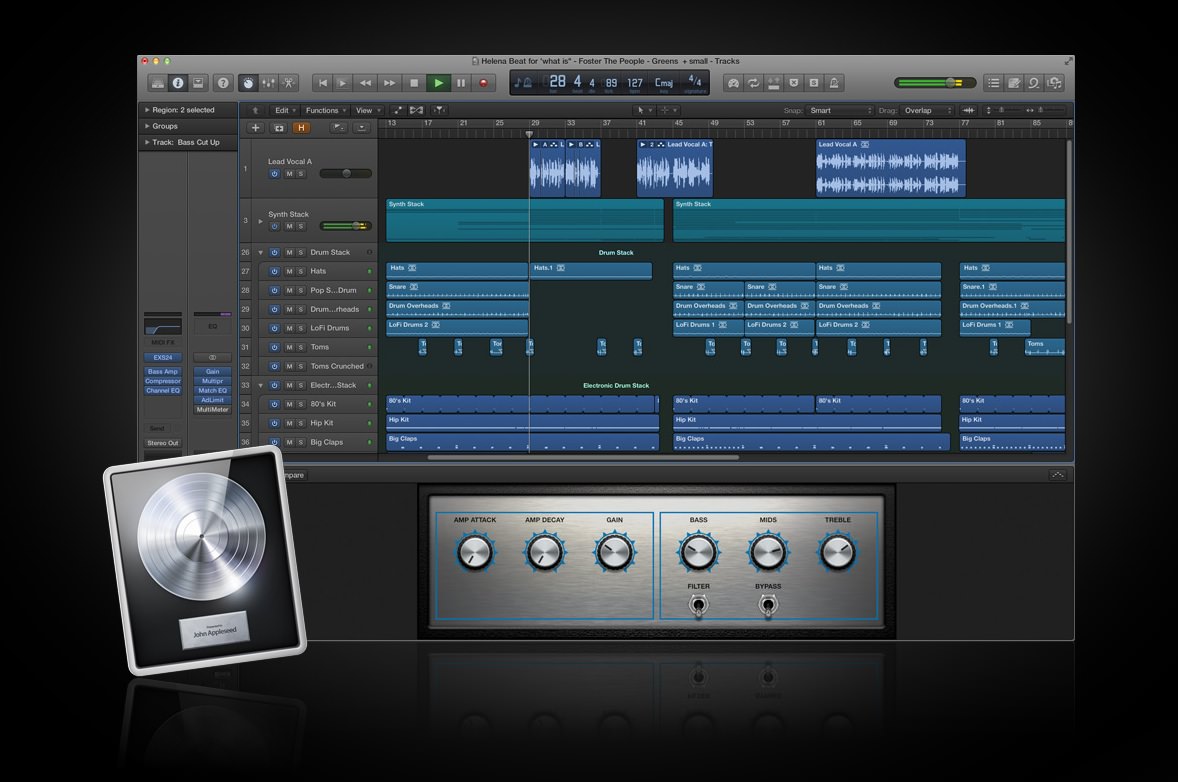Open the Note Pad icon
The height and width of the screenshot is (782, 1178).
pos(1014,83)
